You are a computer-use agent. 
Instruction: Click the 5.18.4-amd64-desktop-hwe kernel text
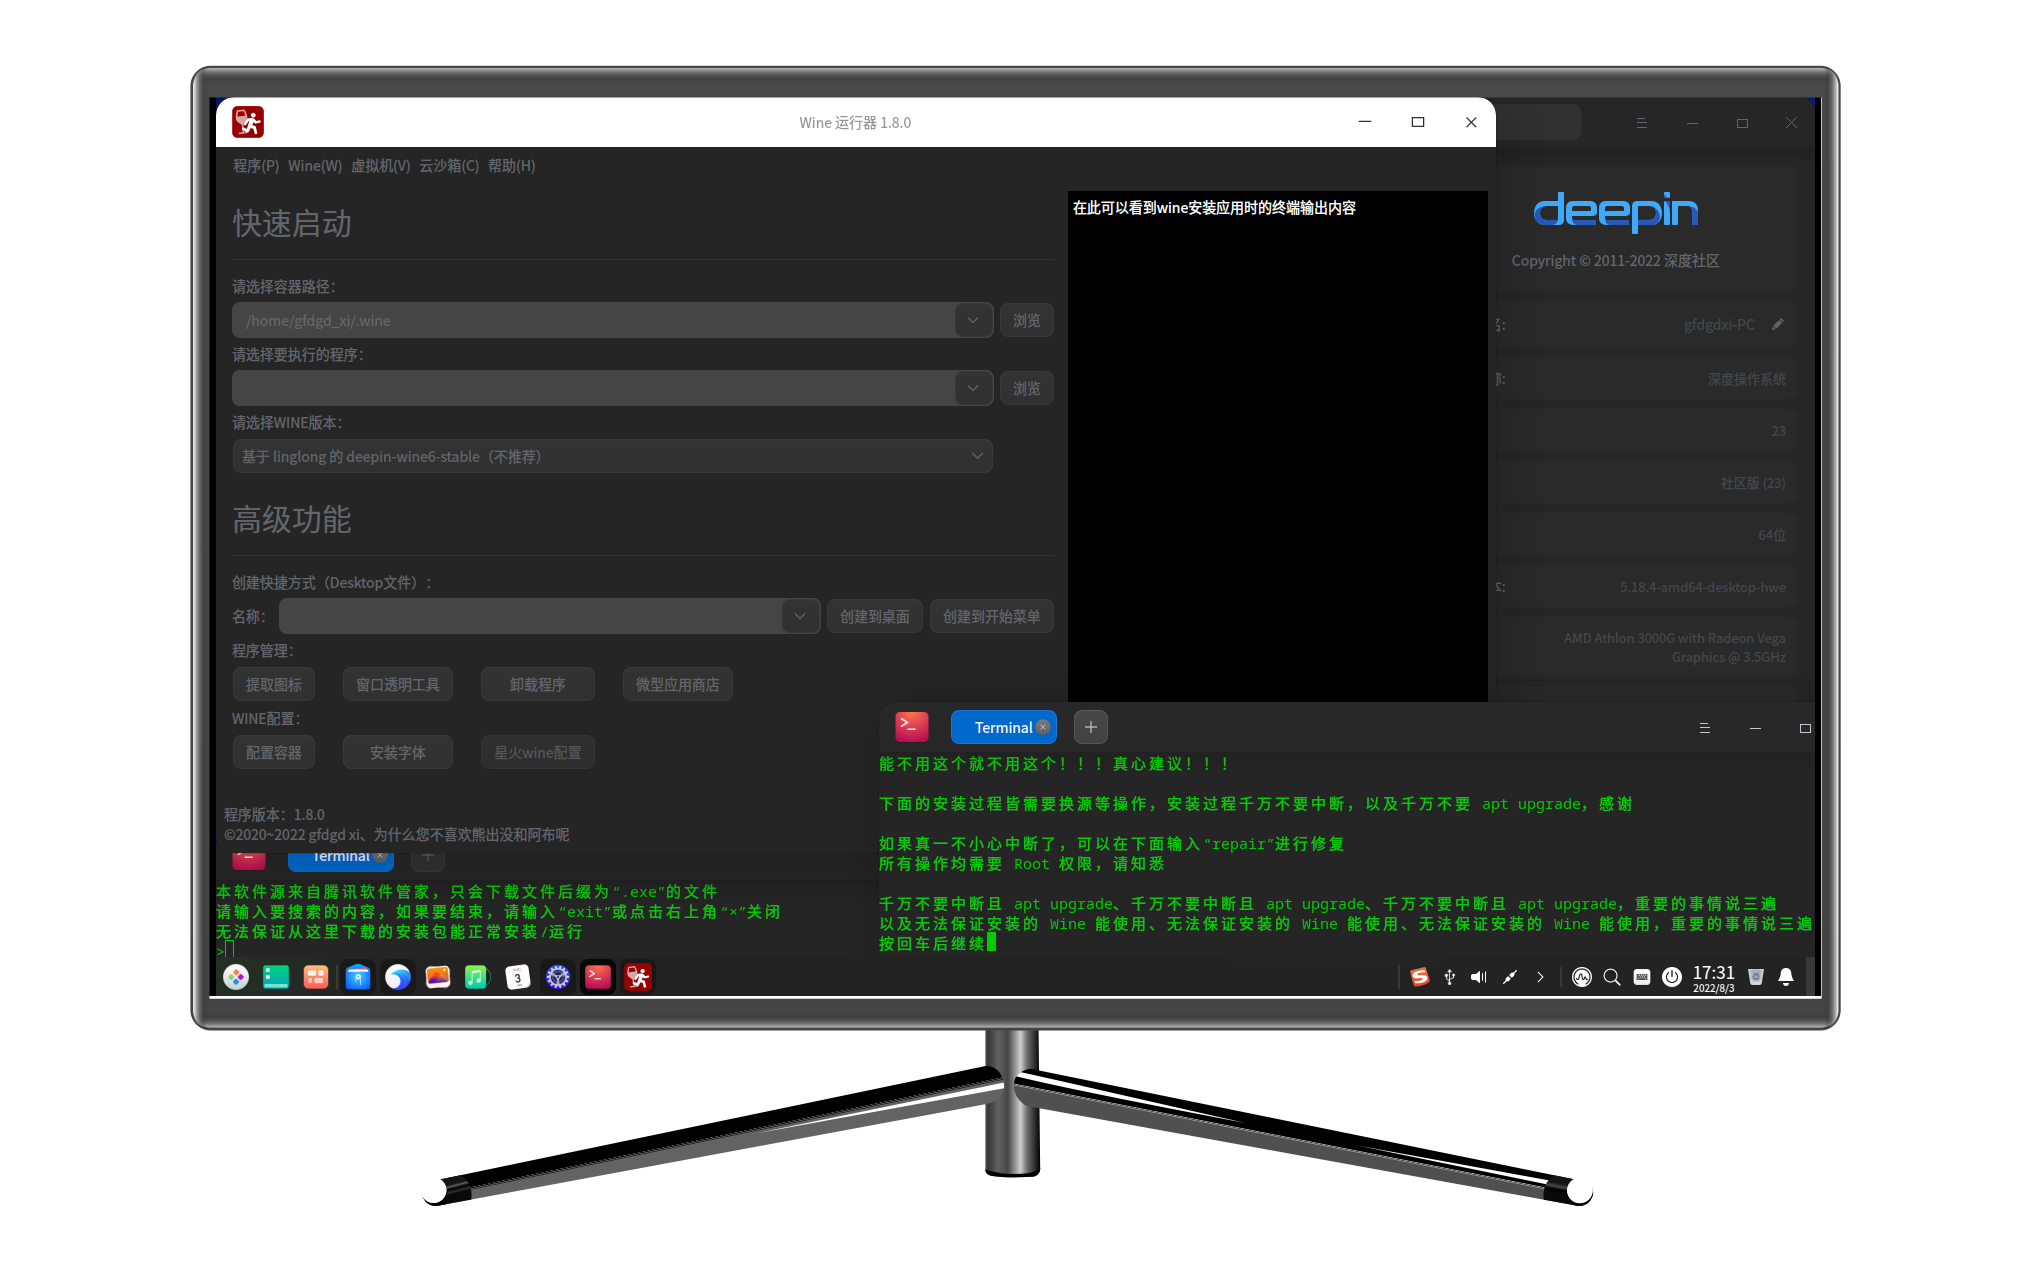(x=1703, y=587)
